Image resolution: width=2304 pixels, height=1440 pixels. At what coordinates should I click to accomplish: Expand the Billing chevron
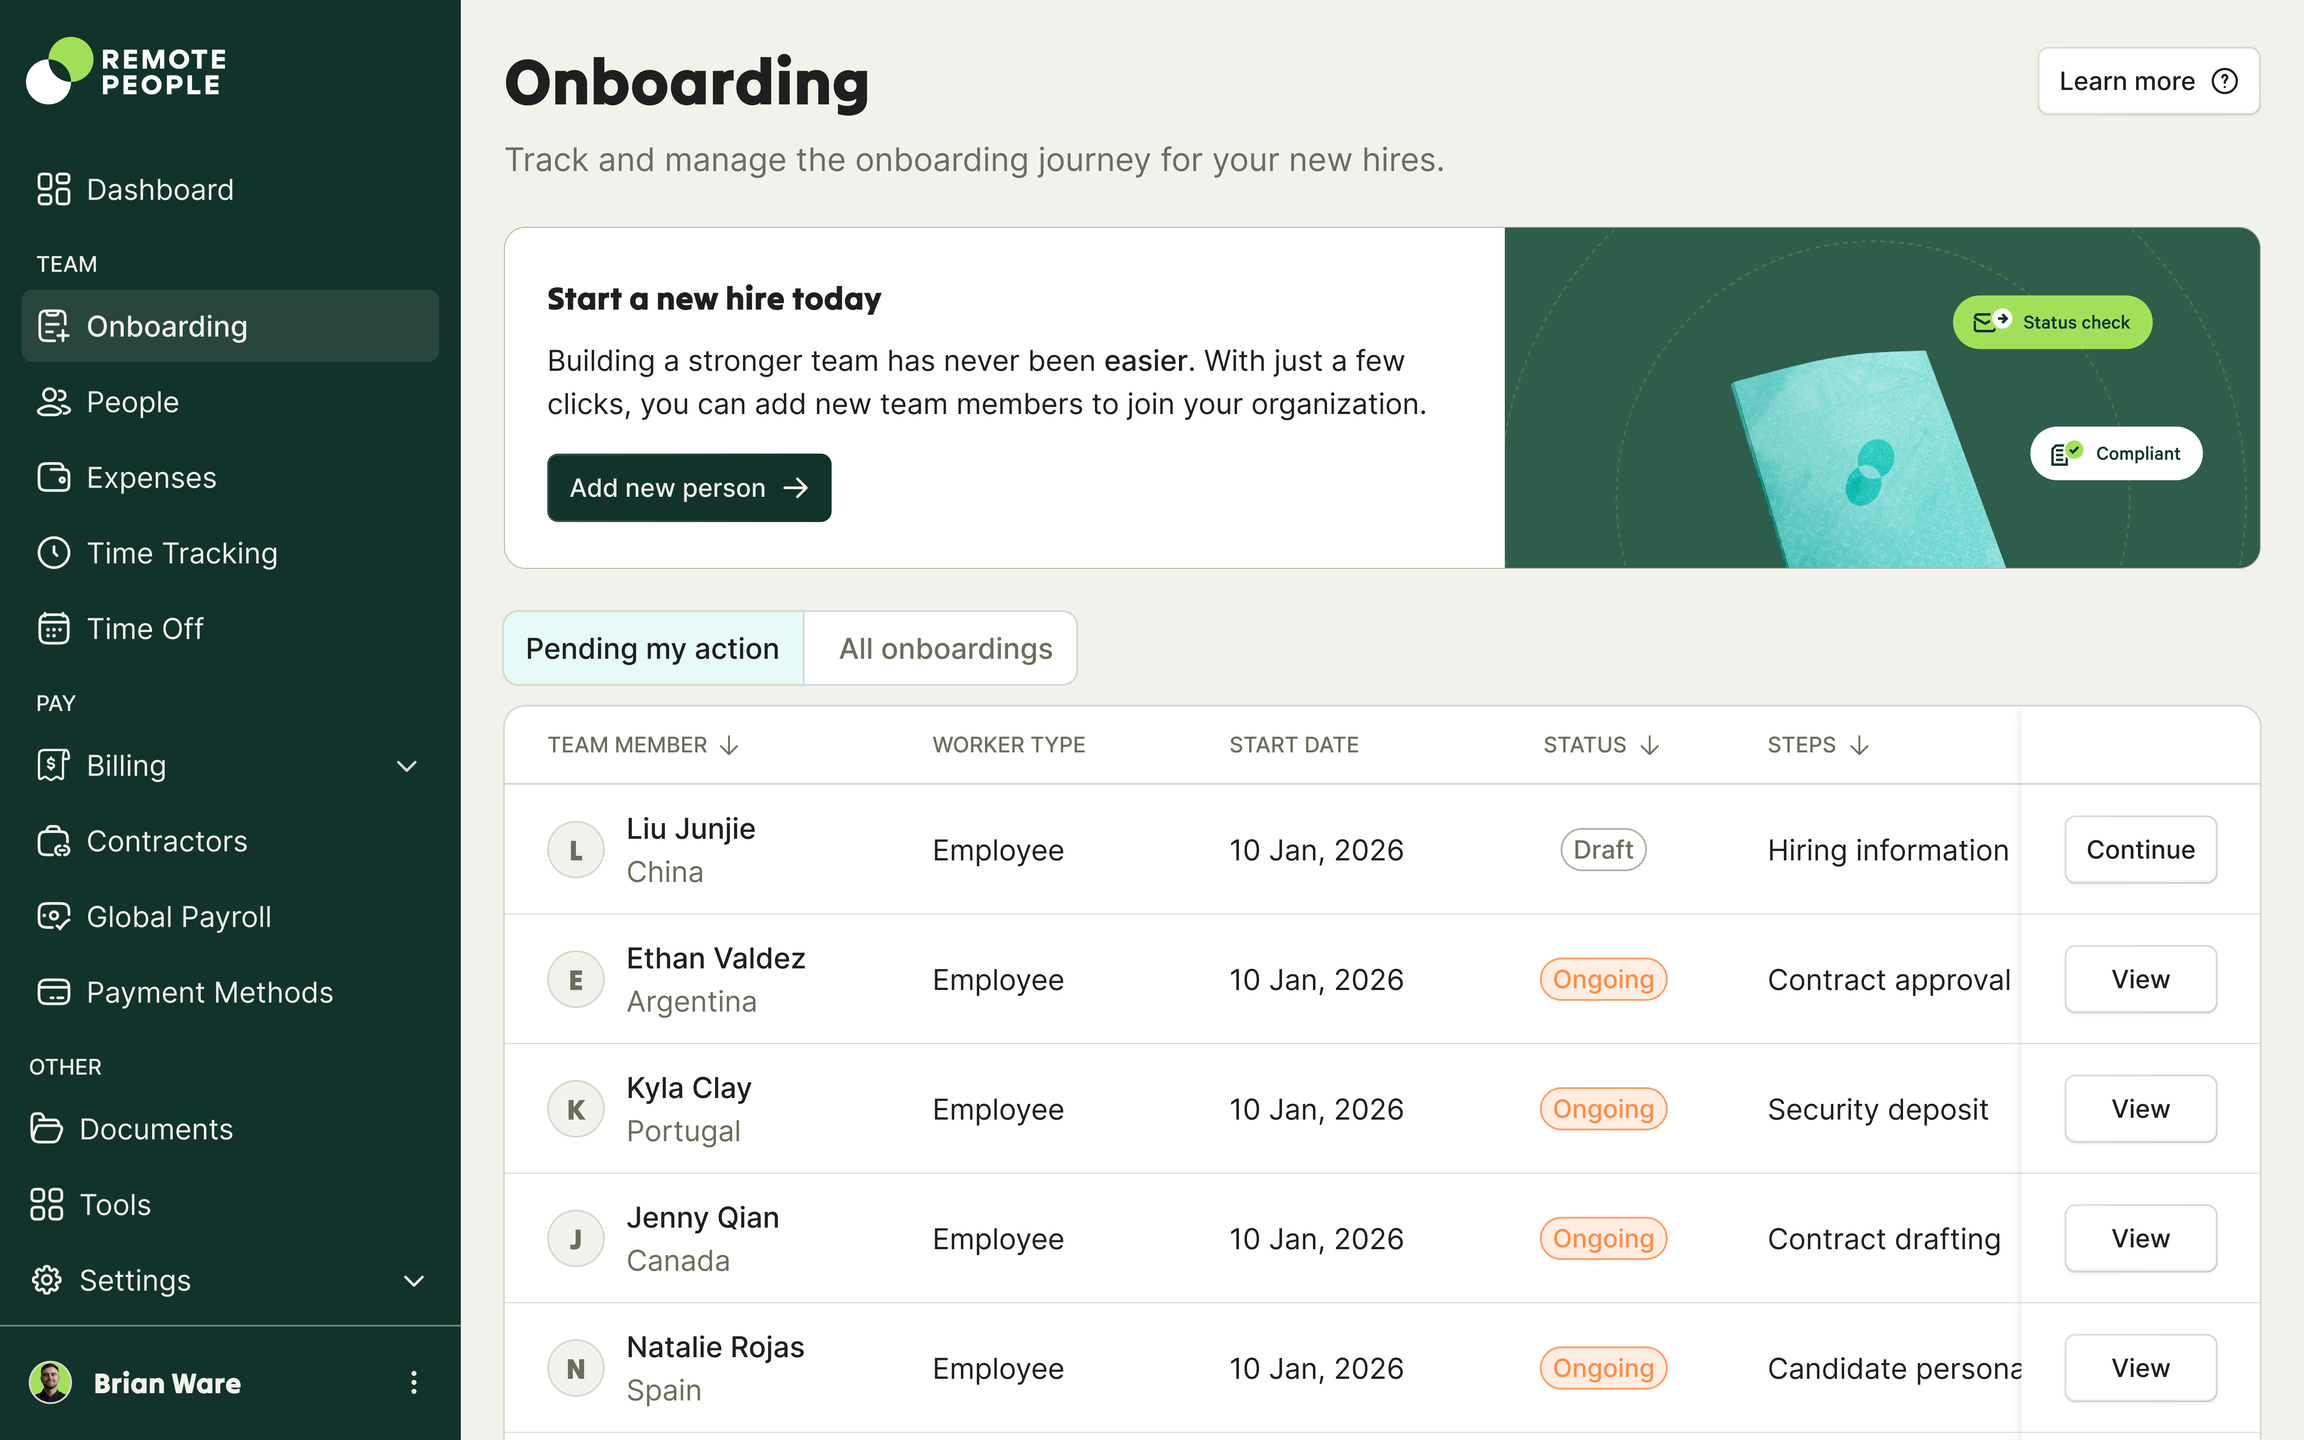click(x=407, y=766)
